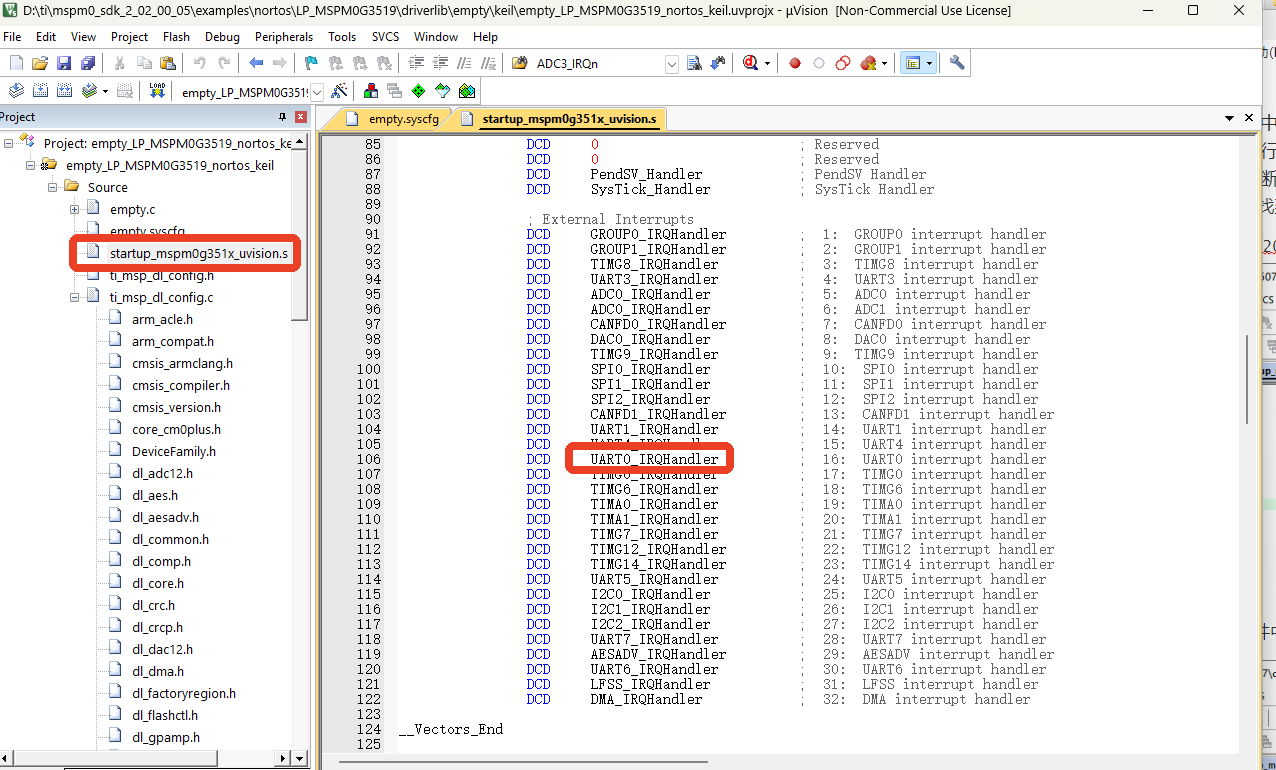Open the target selection dropdown
Viewport: 1276px width, 770px height.
pos(317,92)
